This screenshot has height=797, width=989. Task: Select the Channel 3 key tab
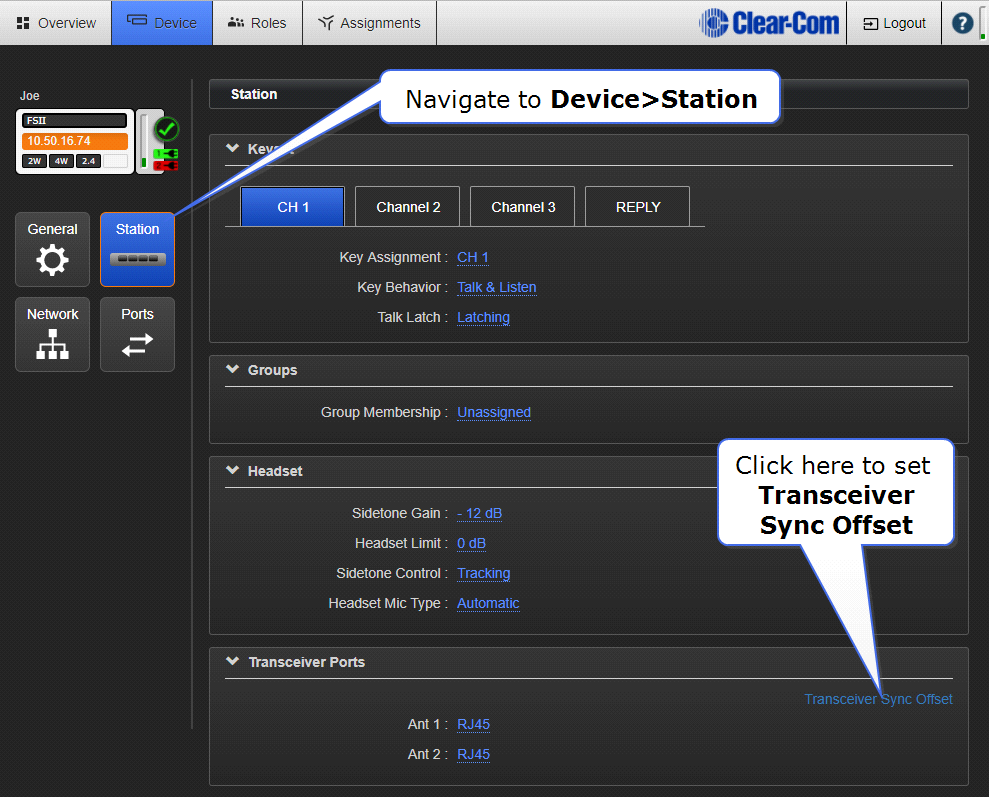[x=523, y=207]
